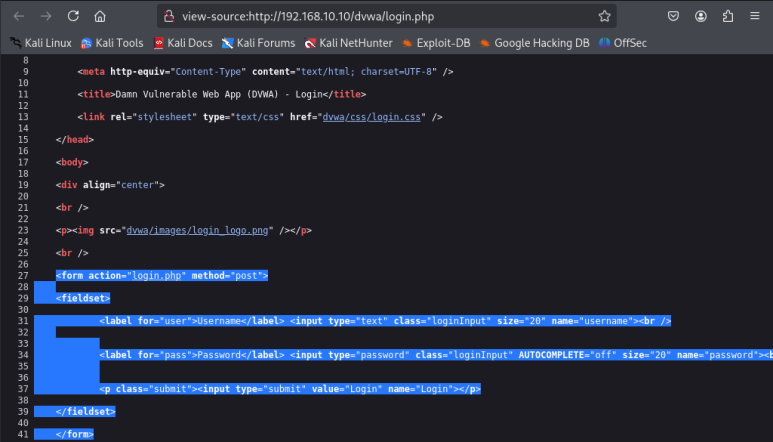
Task: Click the <body> tag on line 17
Action: coord(72,162)
